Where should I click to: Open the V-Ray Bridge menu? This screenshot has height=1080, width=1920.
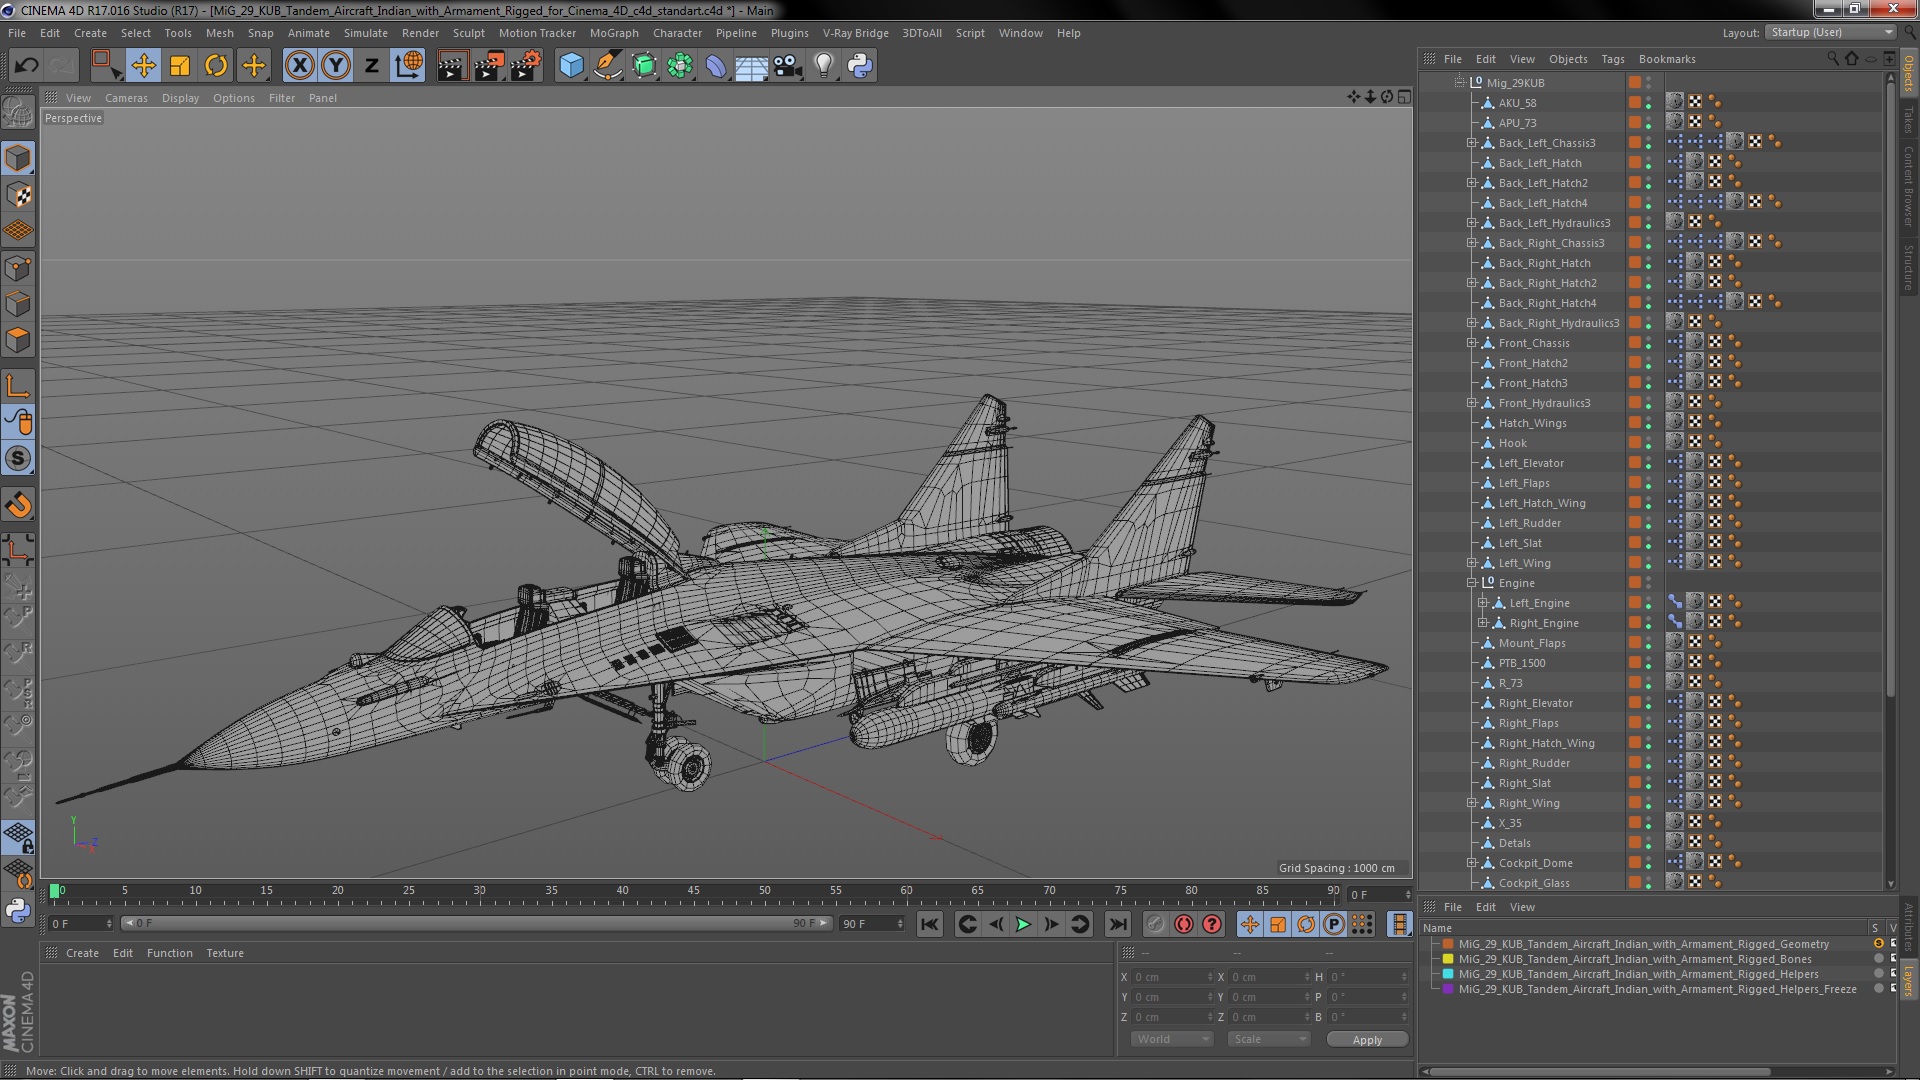click(856, 33)
